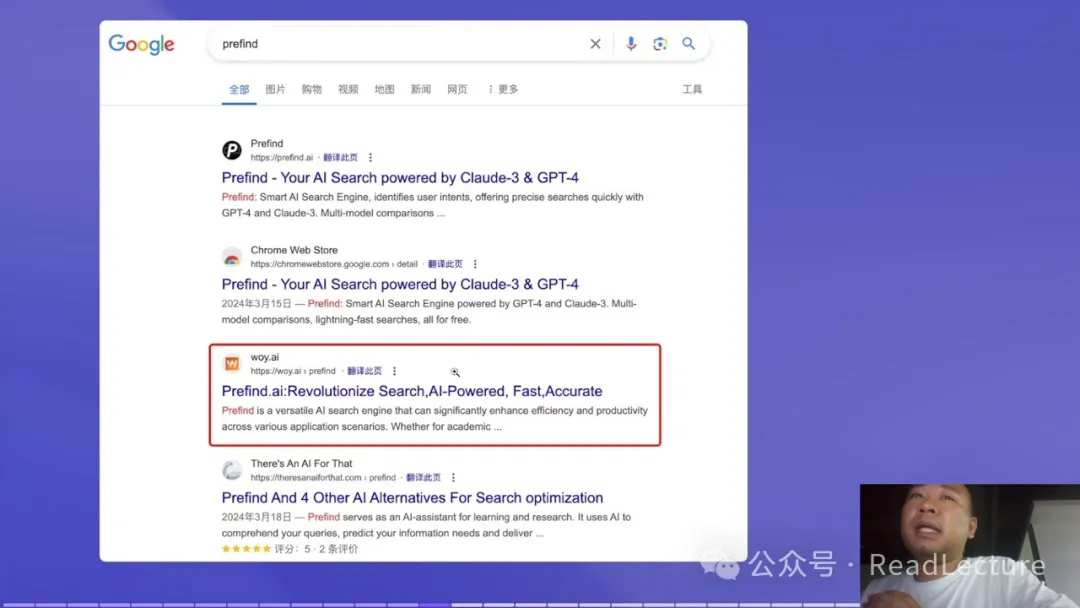Click the search input field containing 'prefind'
The image size is (1080, 608).
tap(400, 44)
